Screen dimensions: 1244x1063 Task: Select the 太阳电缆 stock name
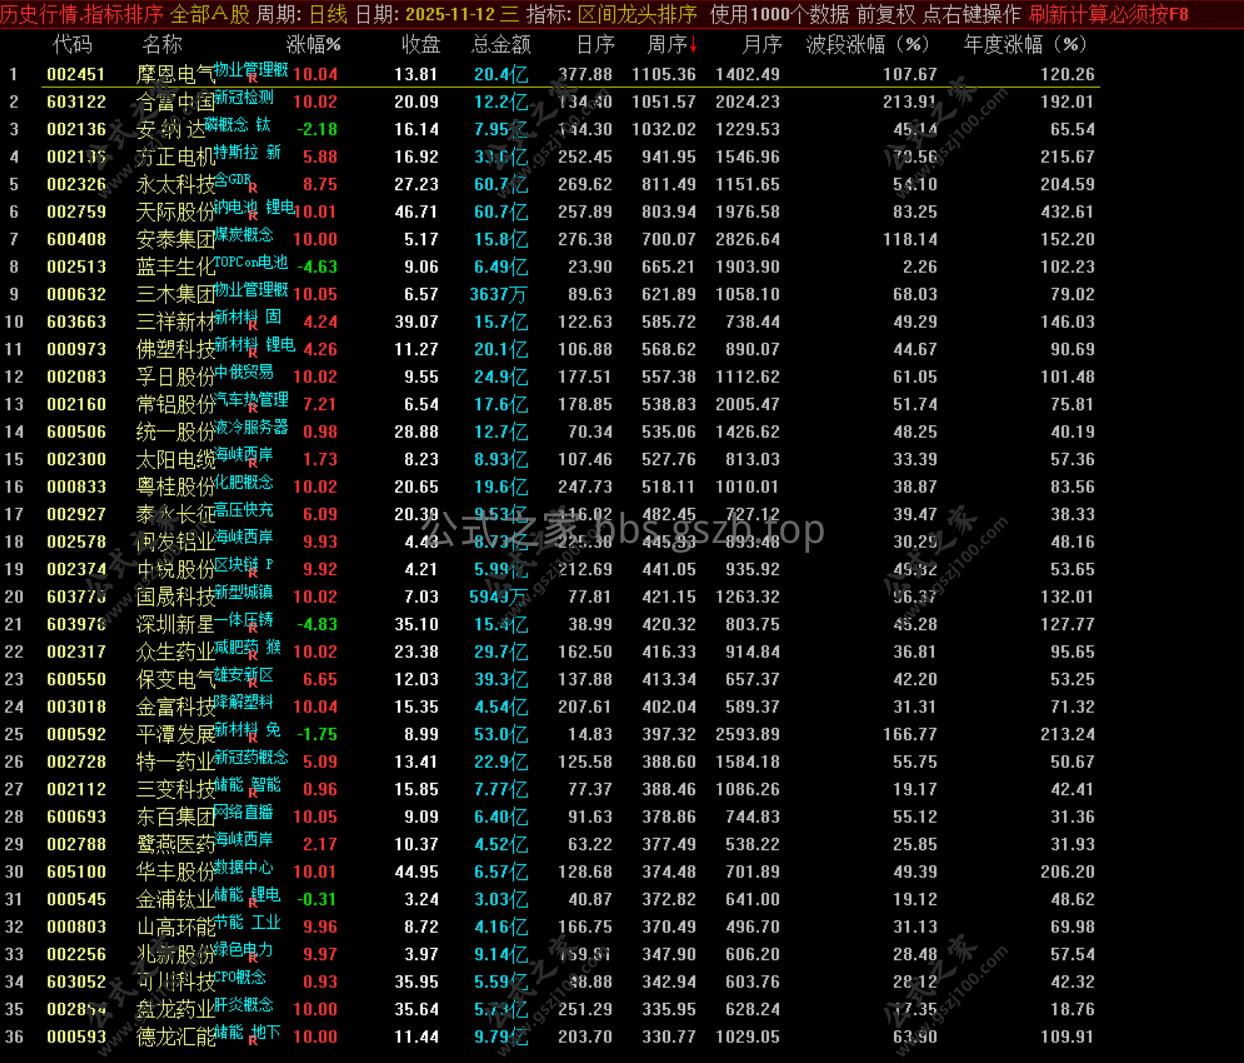(x=175, y=459)
